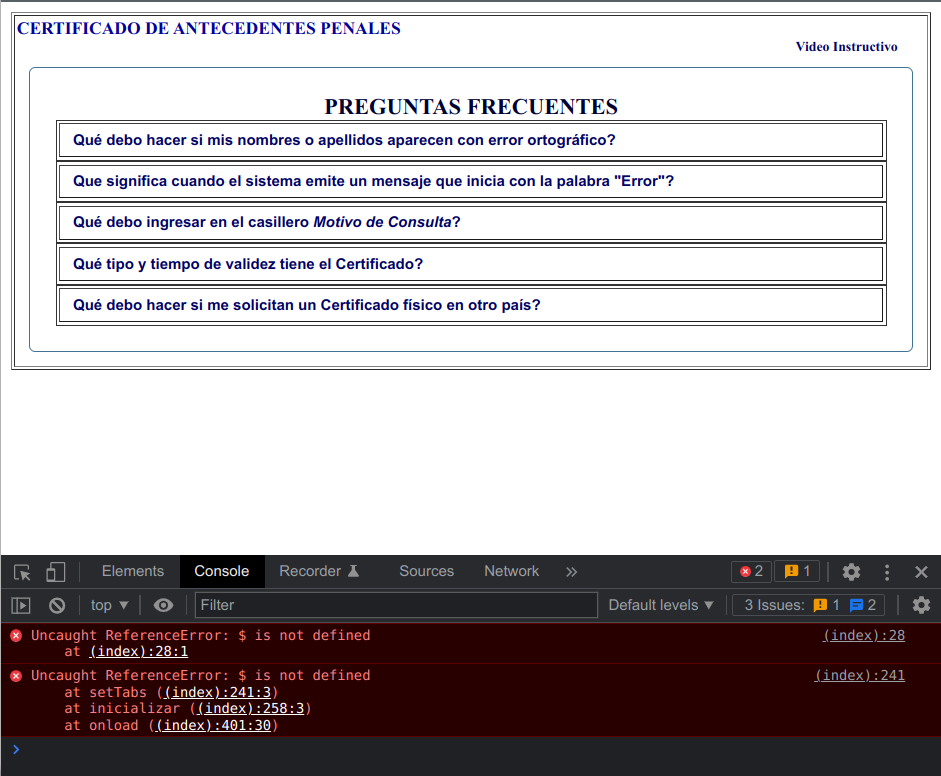The image size is (941, 776).
Task: Open the console settings gear on the right
Action: 921,605
